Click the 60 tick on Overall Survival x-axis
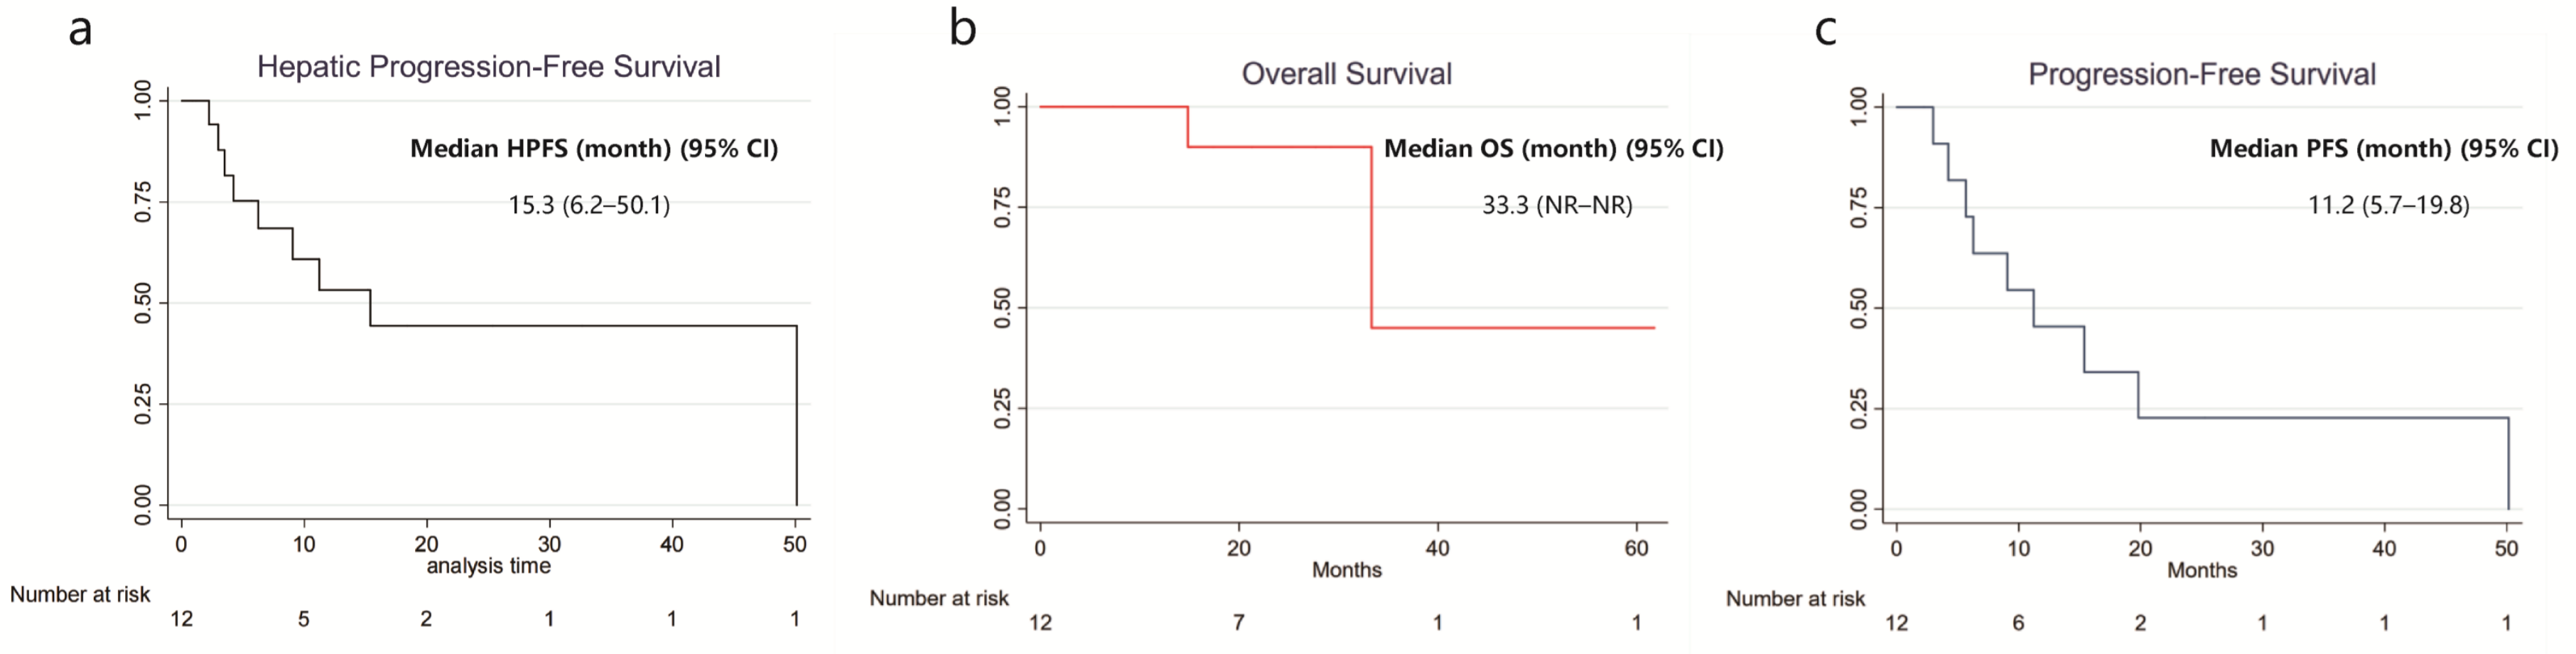This screenshot has height=654, width=2576. [1636, 548]
